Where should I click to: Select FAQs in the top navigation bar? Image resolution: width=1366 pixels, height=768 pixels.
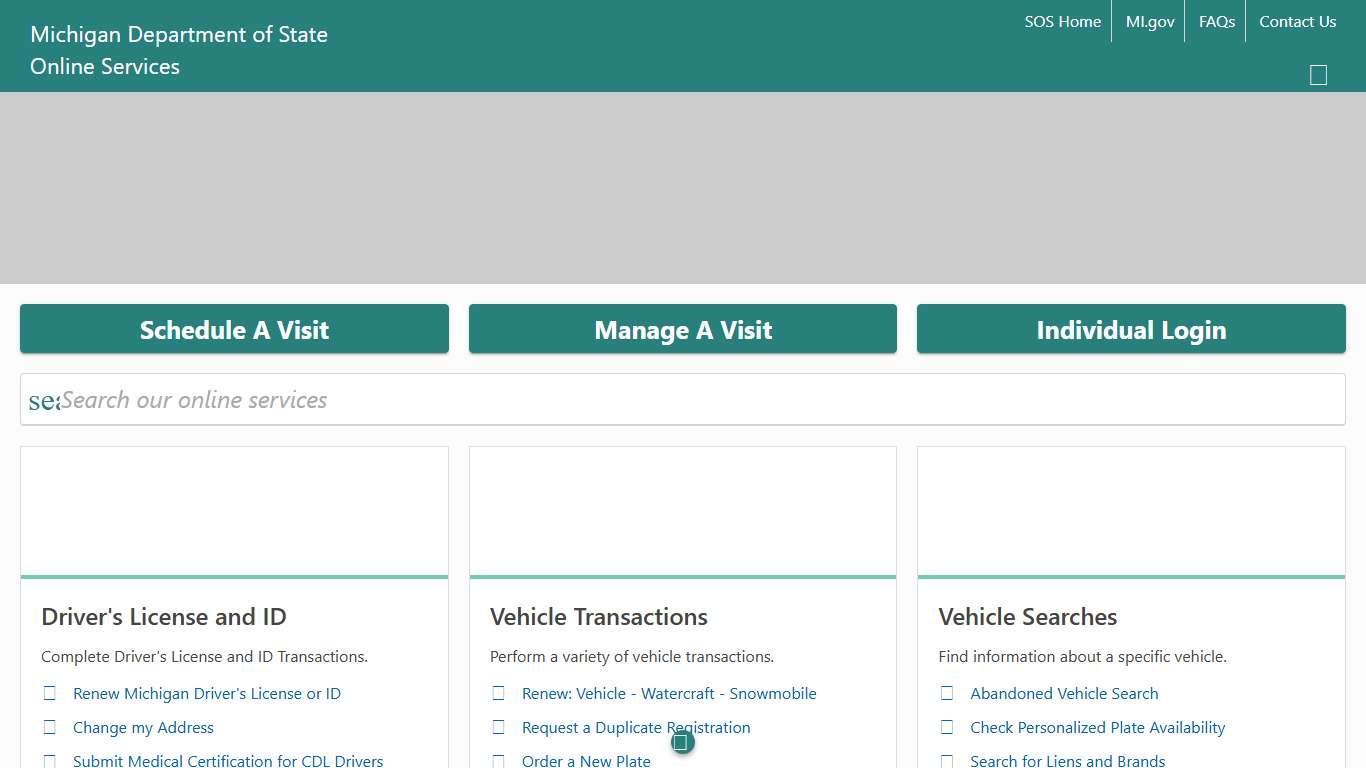pos(1216,21)
